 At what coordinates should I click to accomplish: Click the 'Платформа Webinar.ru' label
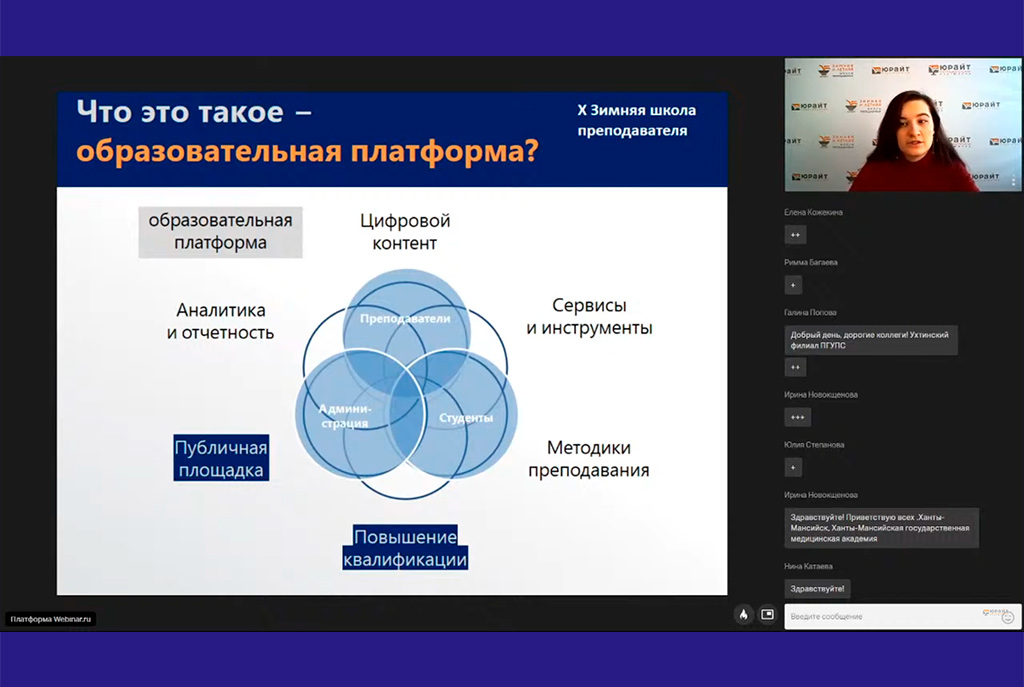click(51, 619)
